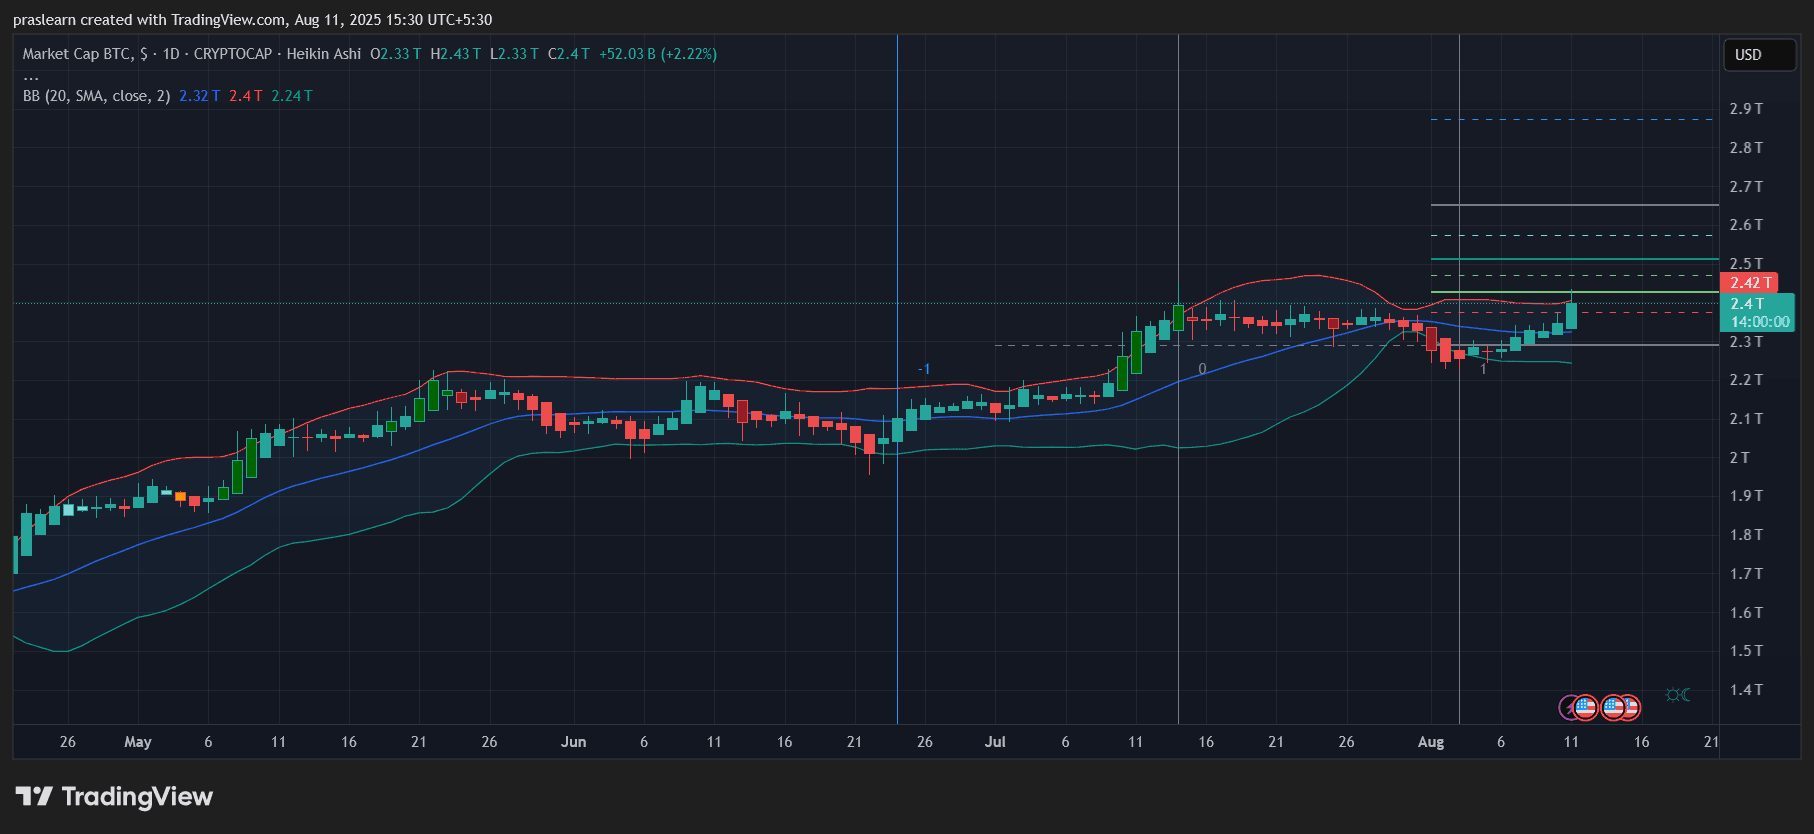Click the blue 2.32 T BB basis value
This screenshot has width=1814, height=834.
pyautogui.click(x=199, y=96)
